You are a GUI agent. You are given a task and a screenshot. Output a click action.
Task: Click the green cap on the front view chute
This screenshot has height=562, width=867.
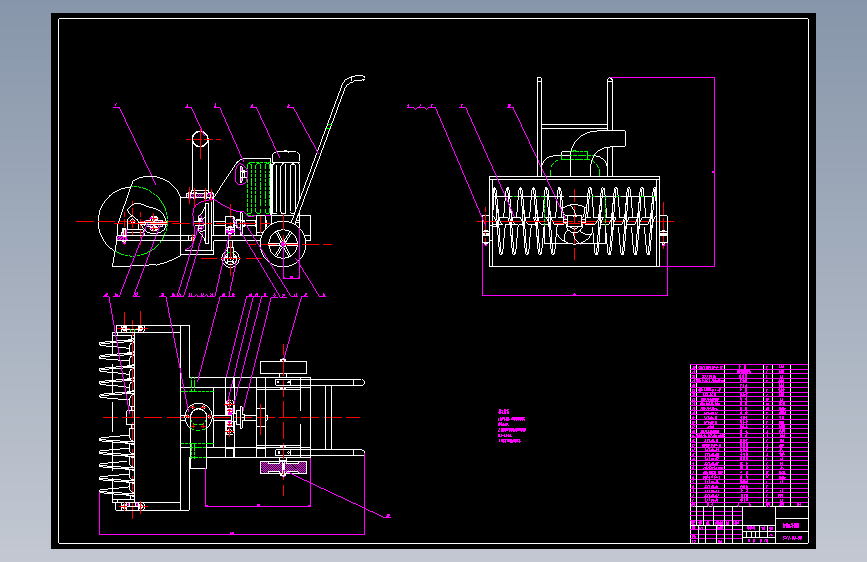click(575, 155)
